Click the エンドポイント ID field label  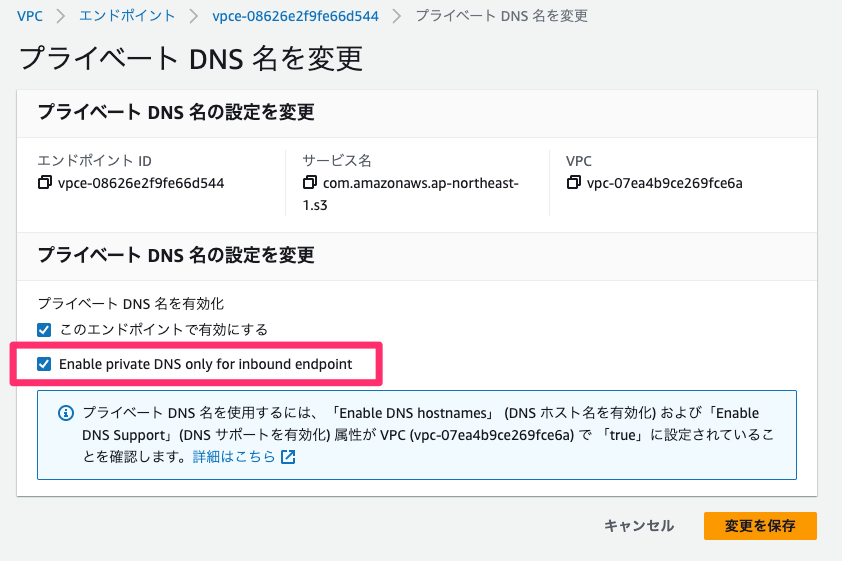95,161
